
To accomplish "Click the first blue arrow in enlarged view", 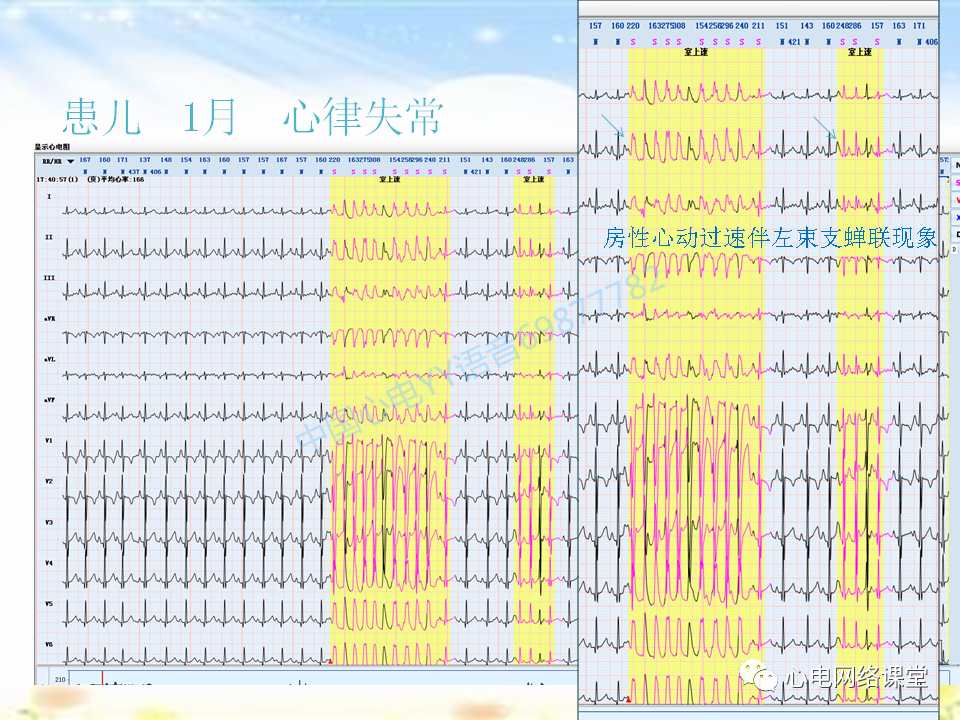I will [x=612, y=126].
